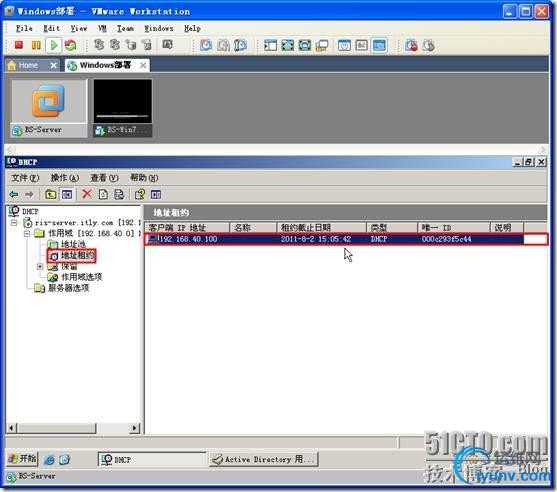
Task: Click the appliance view toolbar icon
Action: pyautogui.click(x=361, y=45)
